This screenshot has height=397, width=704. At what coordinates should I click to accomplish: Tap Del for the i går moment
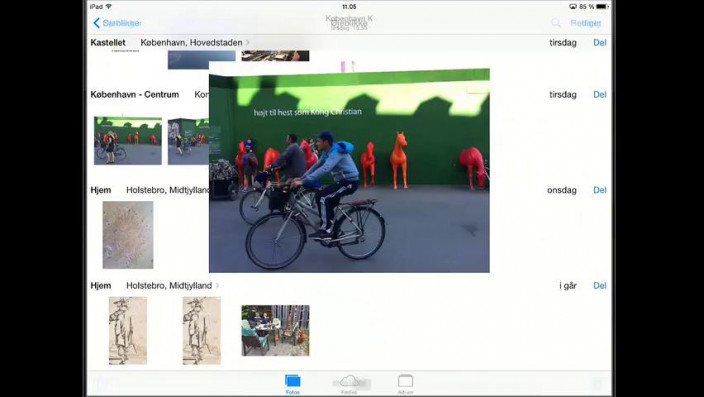[600, 286]
